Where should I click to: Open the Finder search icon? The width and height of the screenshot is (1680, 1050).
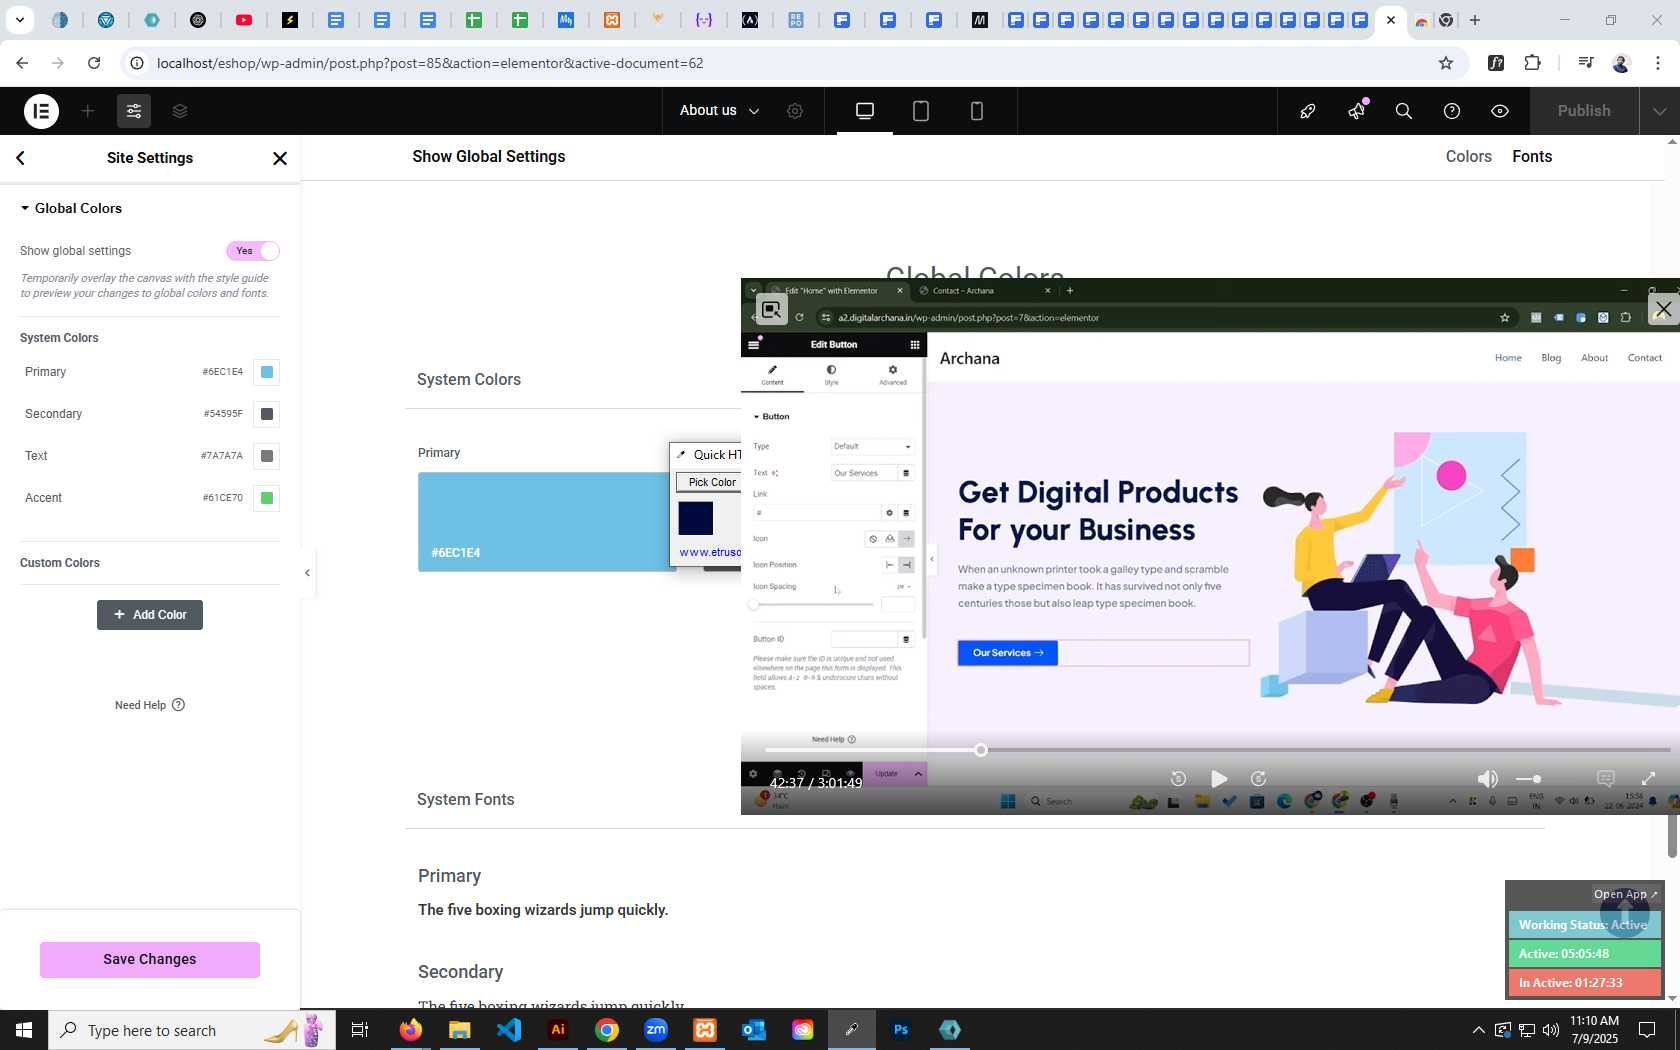(1404, 111)
